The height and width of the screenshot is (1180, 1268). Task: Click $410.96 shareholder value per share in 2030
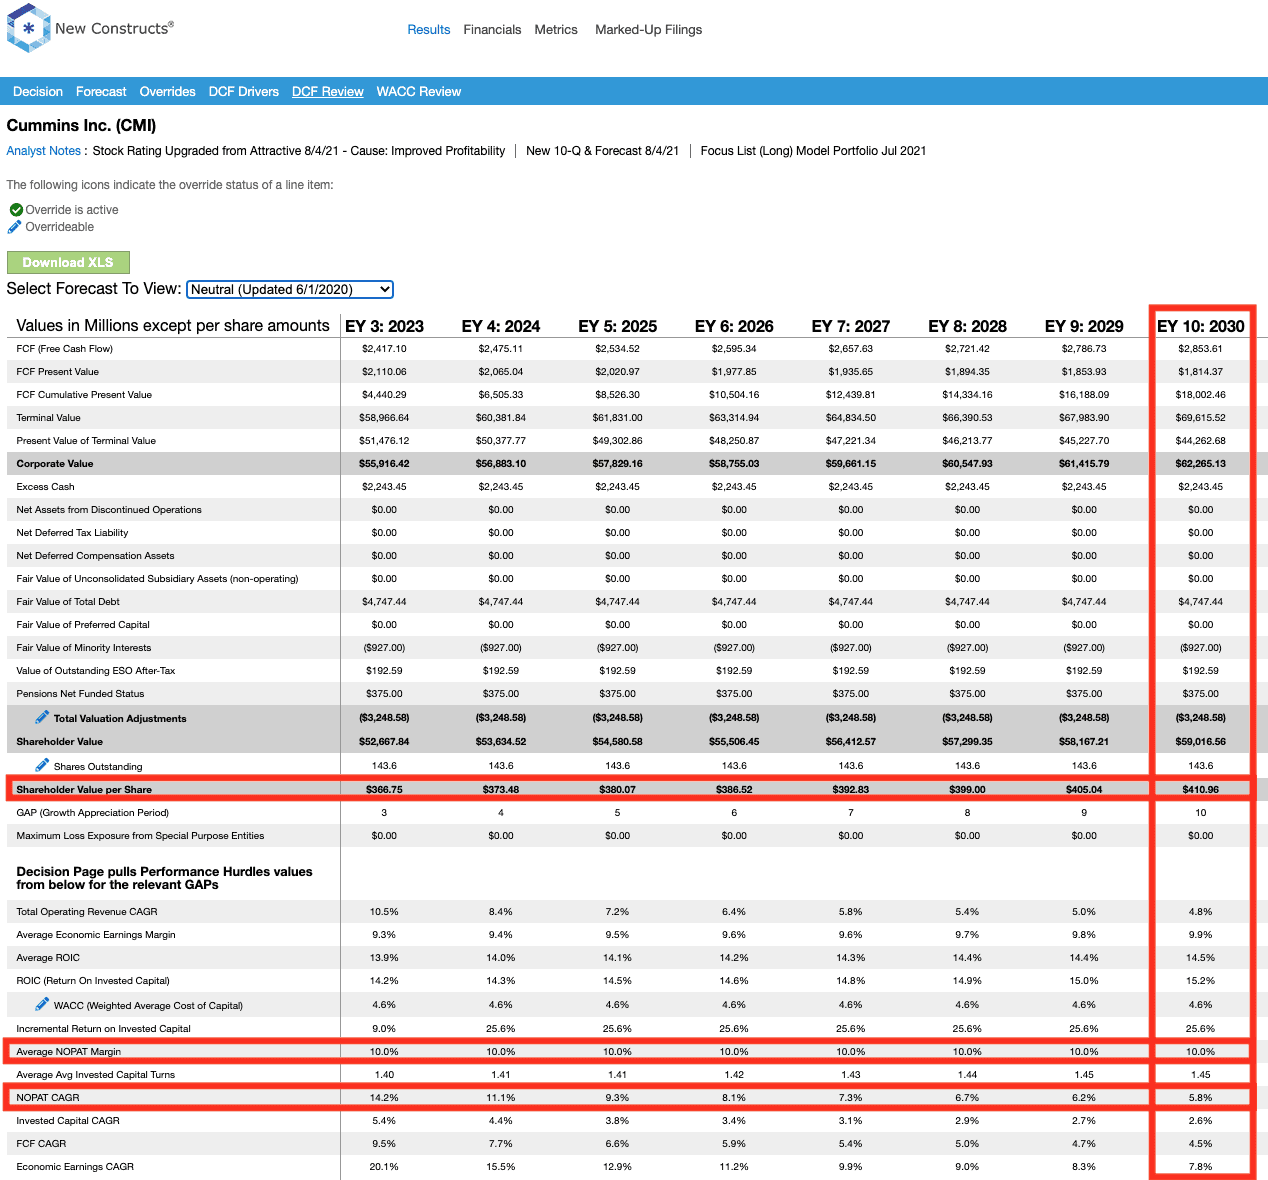point(1201,790)
